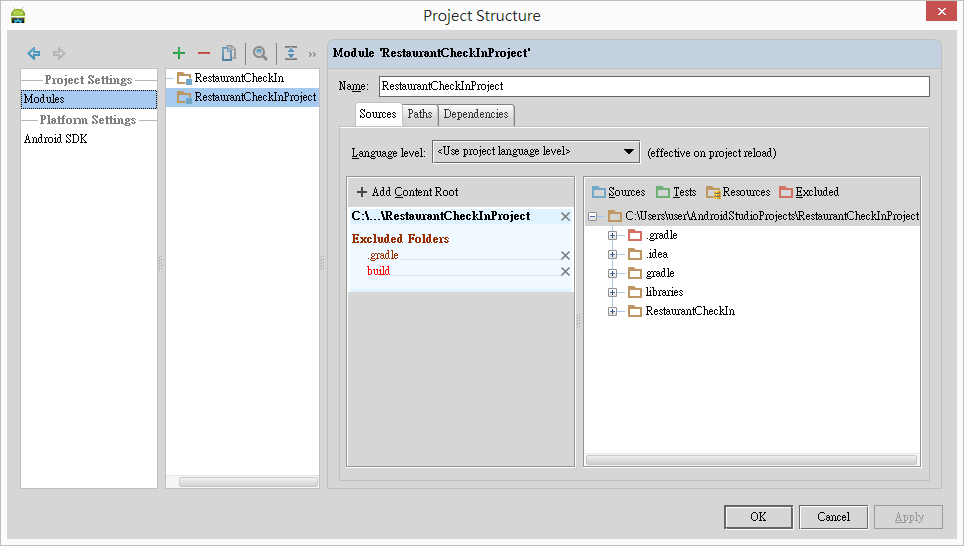Mark folder as Excluded
964x546 pixels.
(x=809, y=192)
